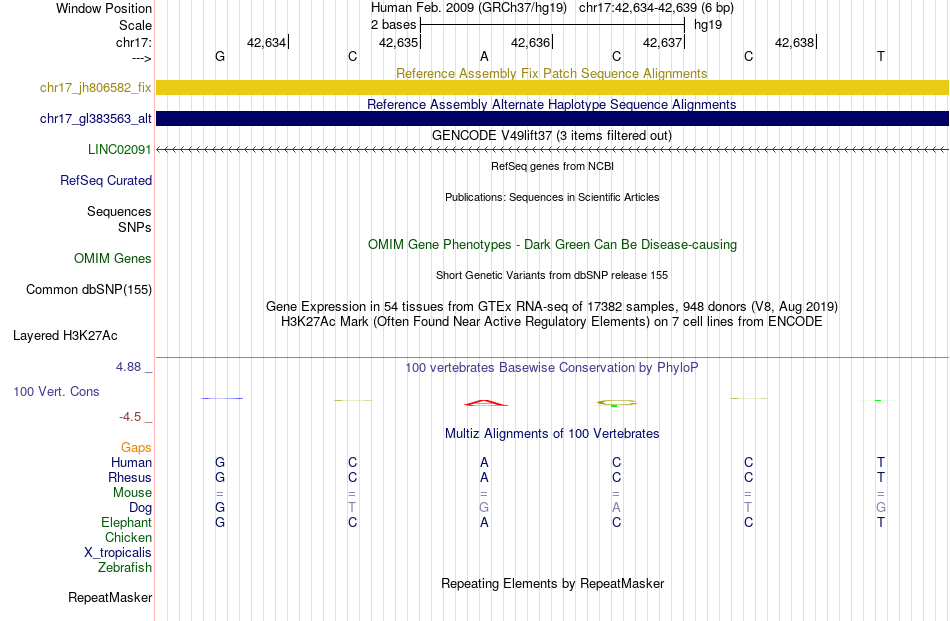Click the olive oval PhyloP mark in the conservation track
Screen dimensions: 950x621
[617, 402]
